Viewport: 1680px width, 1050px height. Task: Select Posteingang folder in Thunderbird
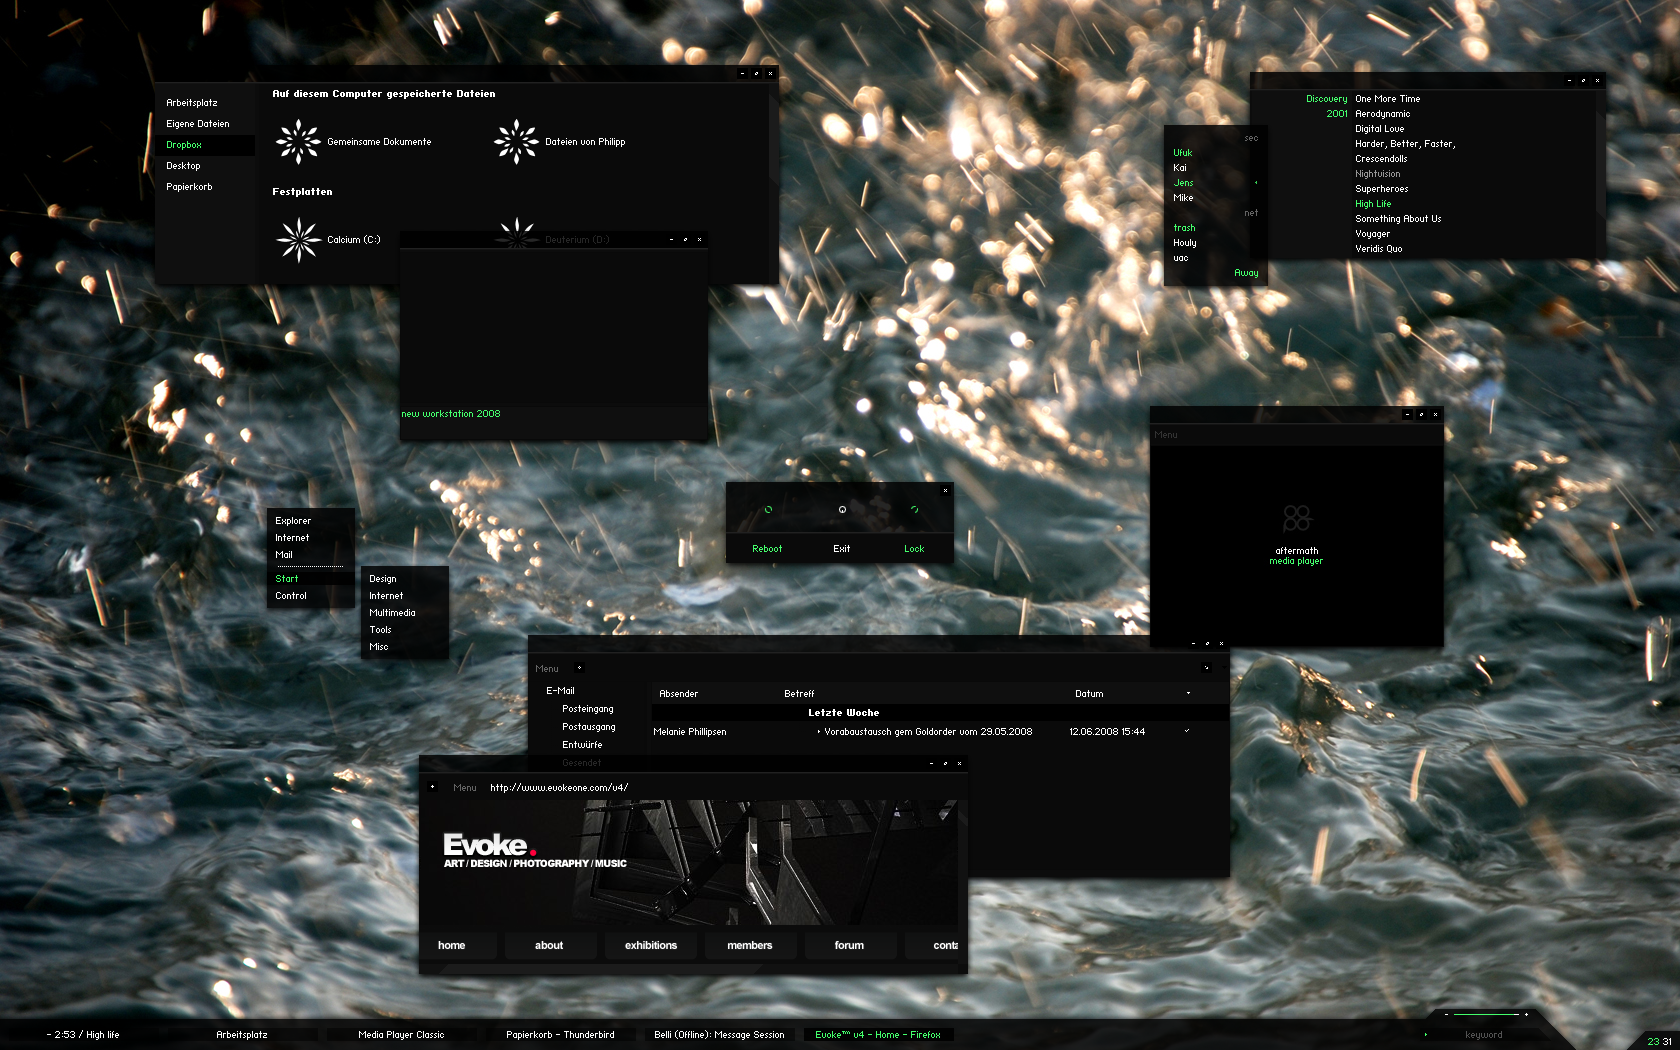pyautogui.click(x=588, y=709)
